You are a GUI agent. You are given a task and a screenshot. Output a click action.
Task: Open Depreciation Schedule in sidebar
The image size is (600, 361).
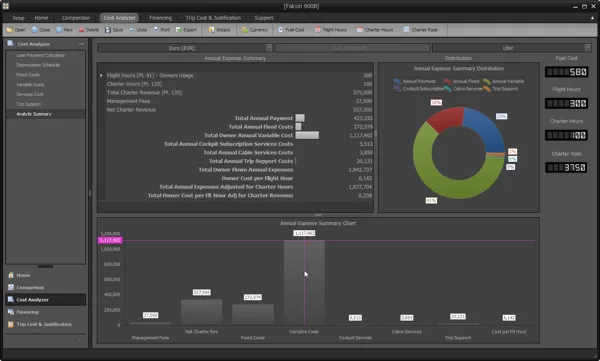coord(38,65)
